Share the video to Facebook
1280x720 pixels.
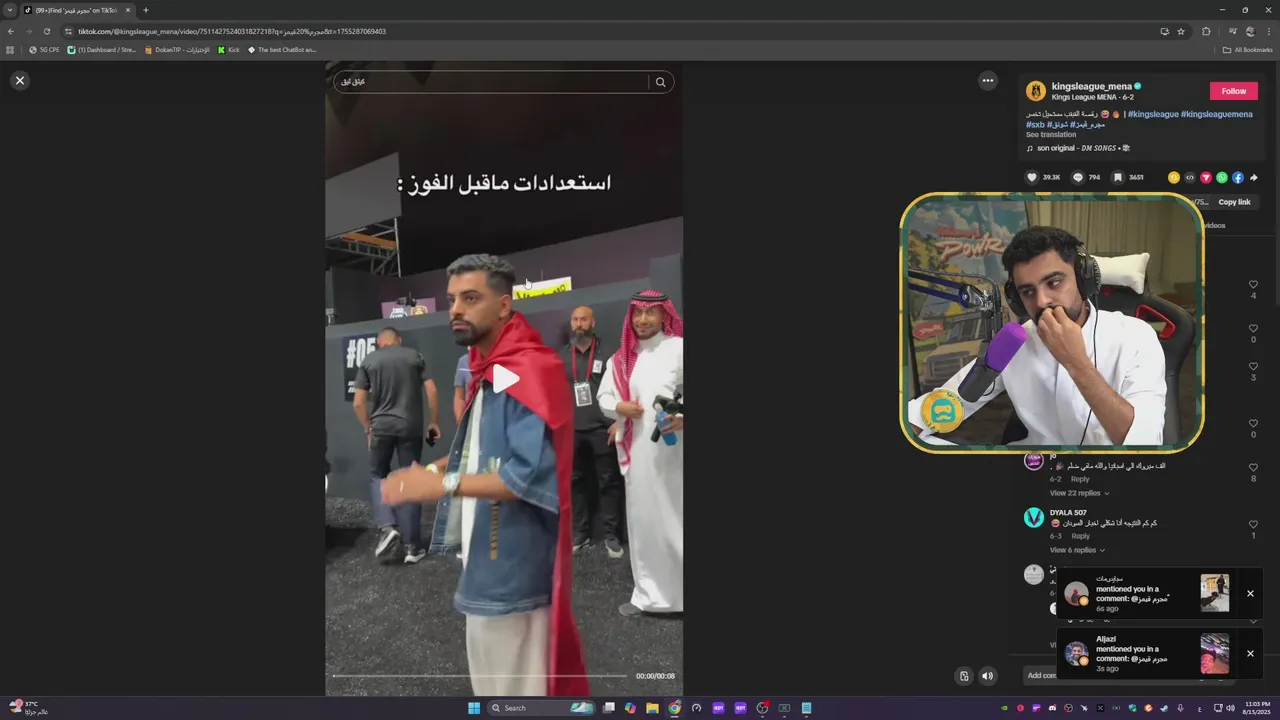1238,177
